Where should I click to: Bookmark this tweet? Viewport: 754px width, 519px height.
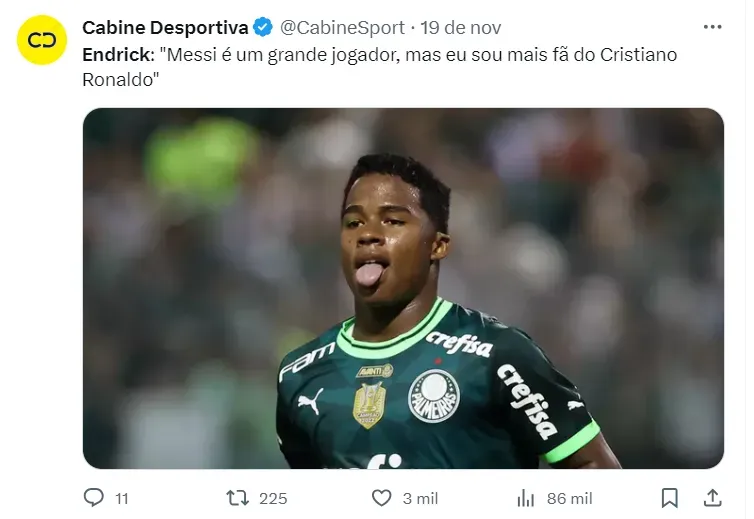pyautogui.click(x=669, y=498)
